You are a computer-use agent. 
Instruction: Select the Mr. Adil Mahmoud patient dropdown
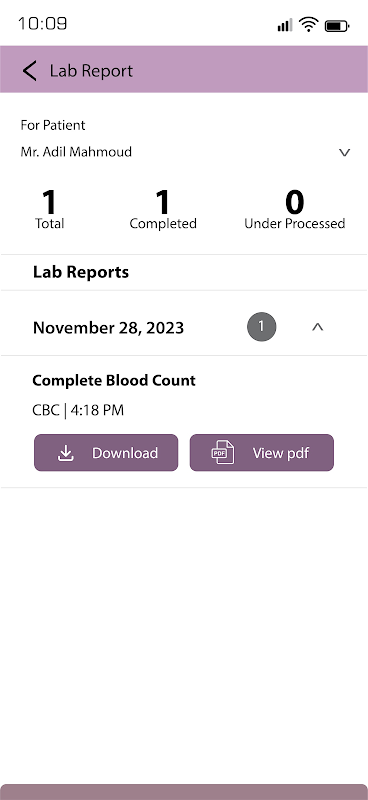[x=184, y=152]
